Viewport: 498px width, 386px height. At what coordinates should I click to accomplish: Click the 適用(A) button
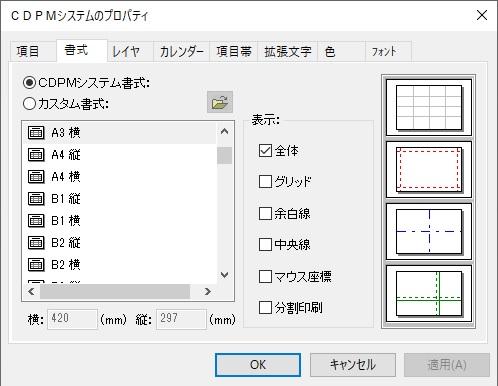point(447,365)
